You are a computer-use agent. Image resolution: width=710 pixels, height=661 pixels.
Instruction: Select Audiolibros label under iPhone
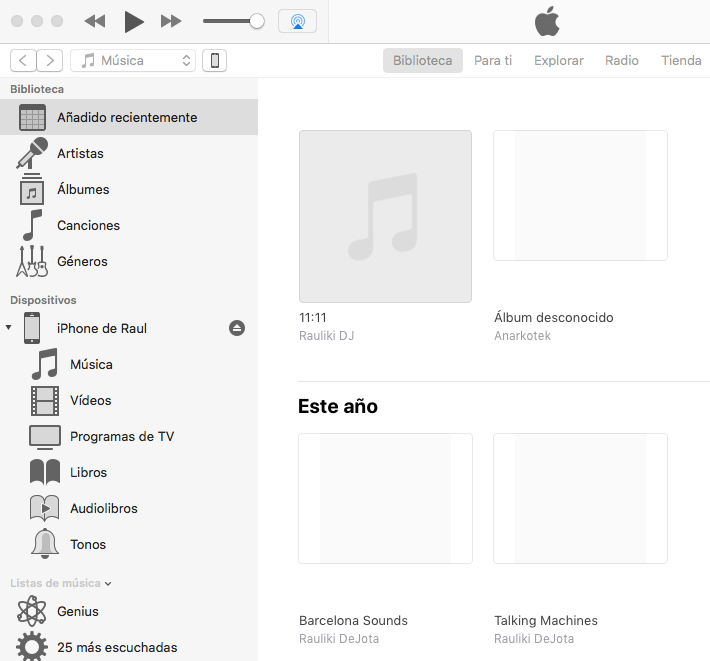(104, 508)
